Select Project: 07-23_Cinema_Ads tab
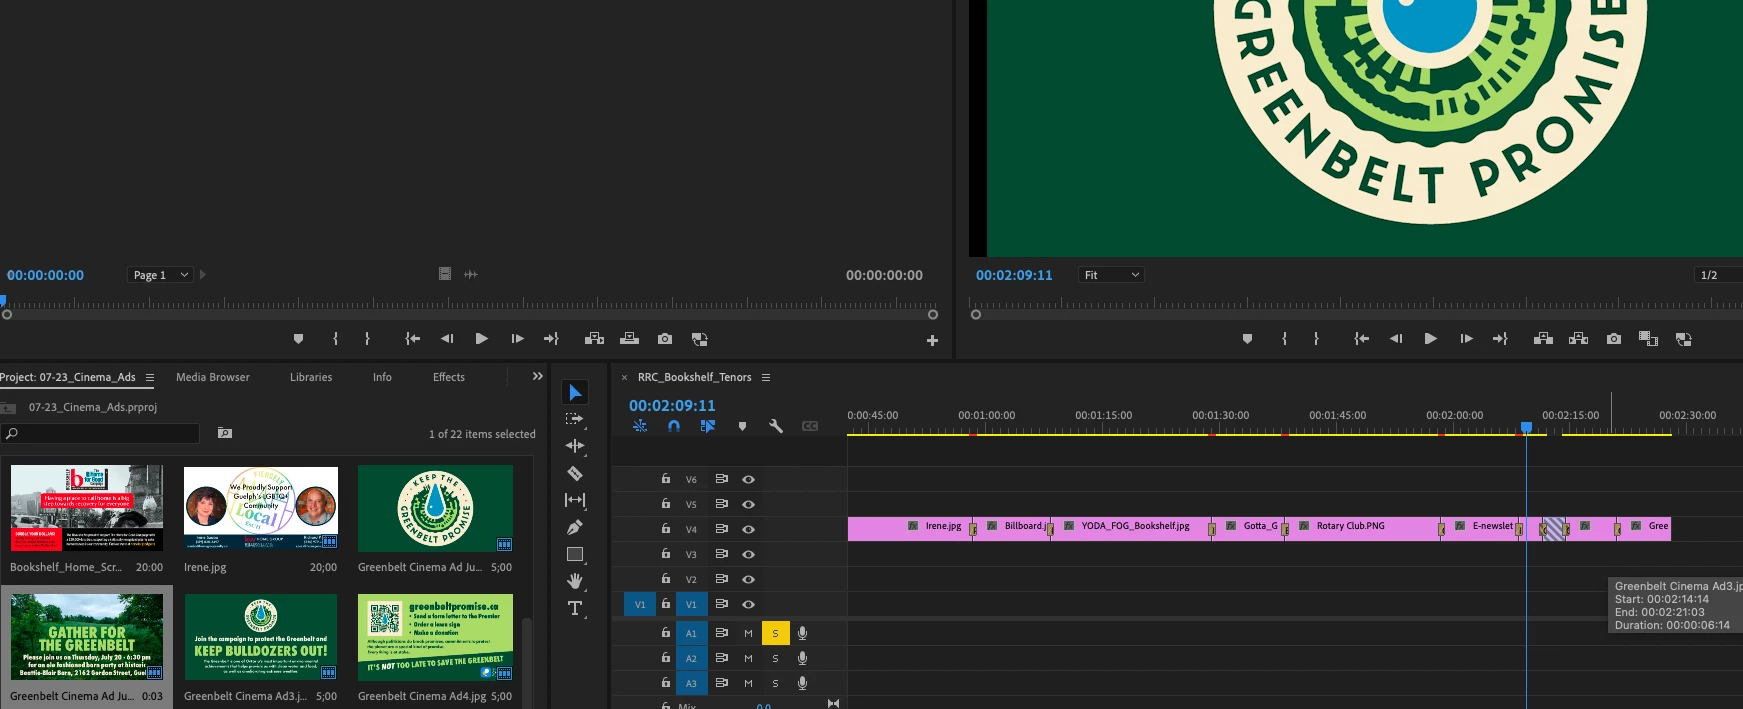Screen dimensions: 1743x709 (x=68, y=377)
